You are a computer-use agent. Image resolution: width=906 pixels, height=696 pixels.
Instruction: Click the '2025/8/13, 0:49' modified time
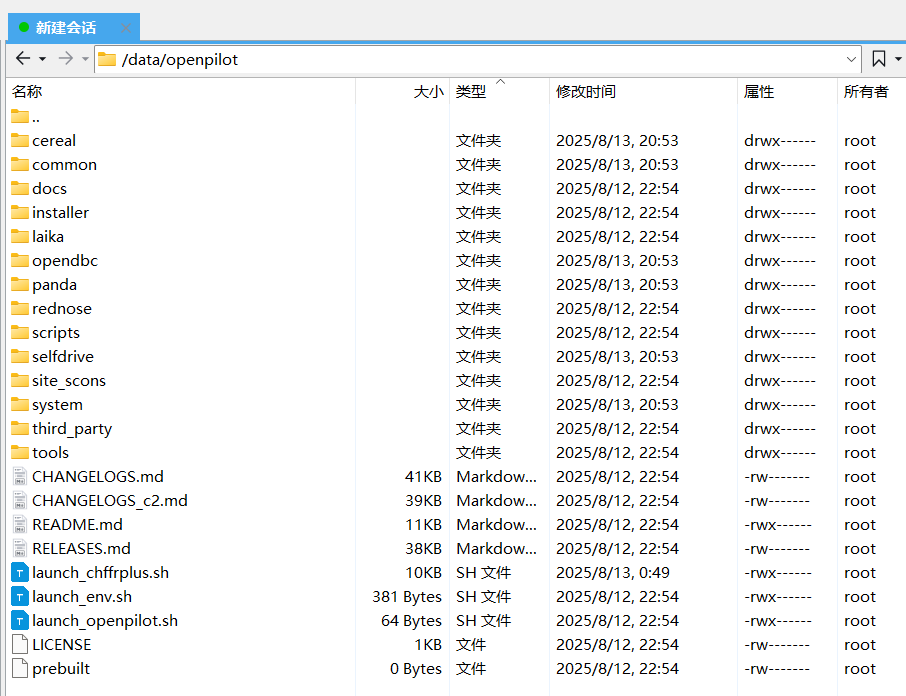[x=612, y=572]
